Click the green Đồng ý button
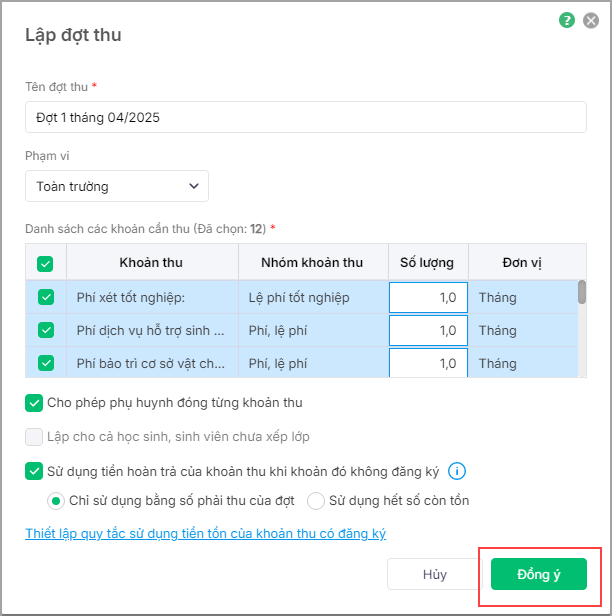The height and width of the screenshot is (616, 612). click(x=538, y=575)
